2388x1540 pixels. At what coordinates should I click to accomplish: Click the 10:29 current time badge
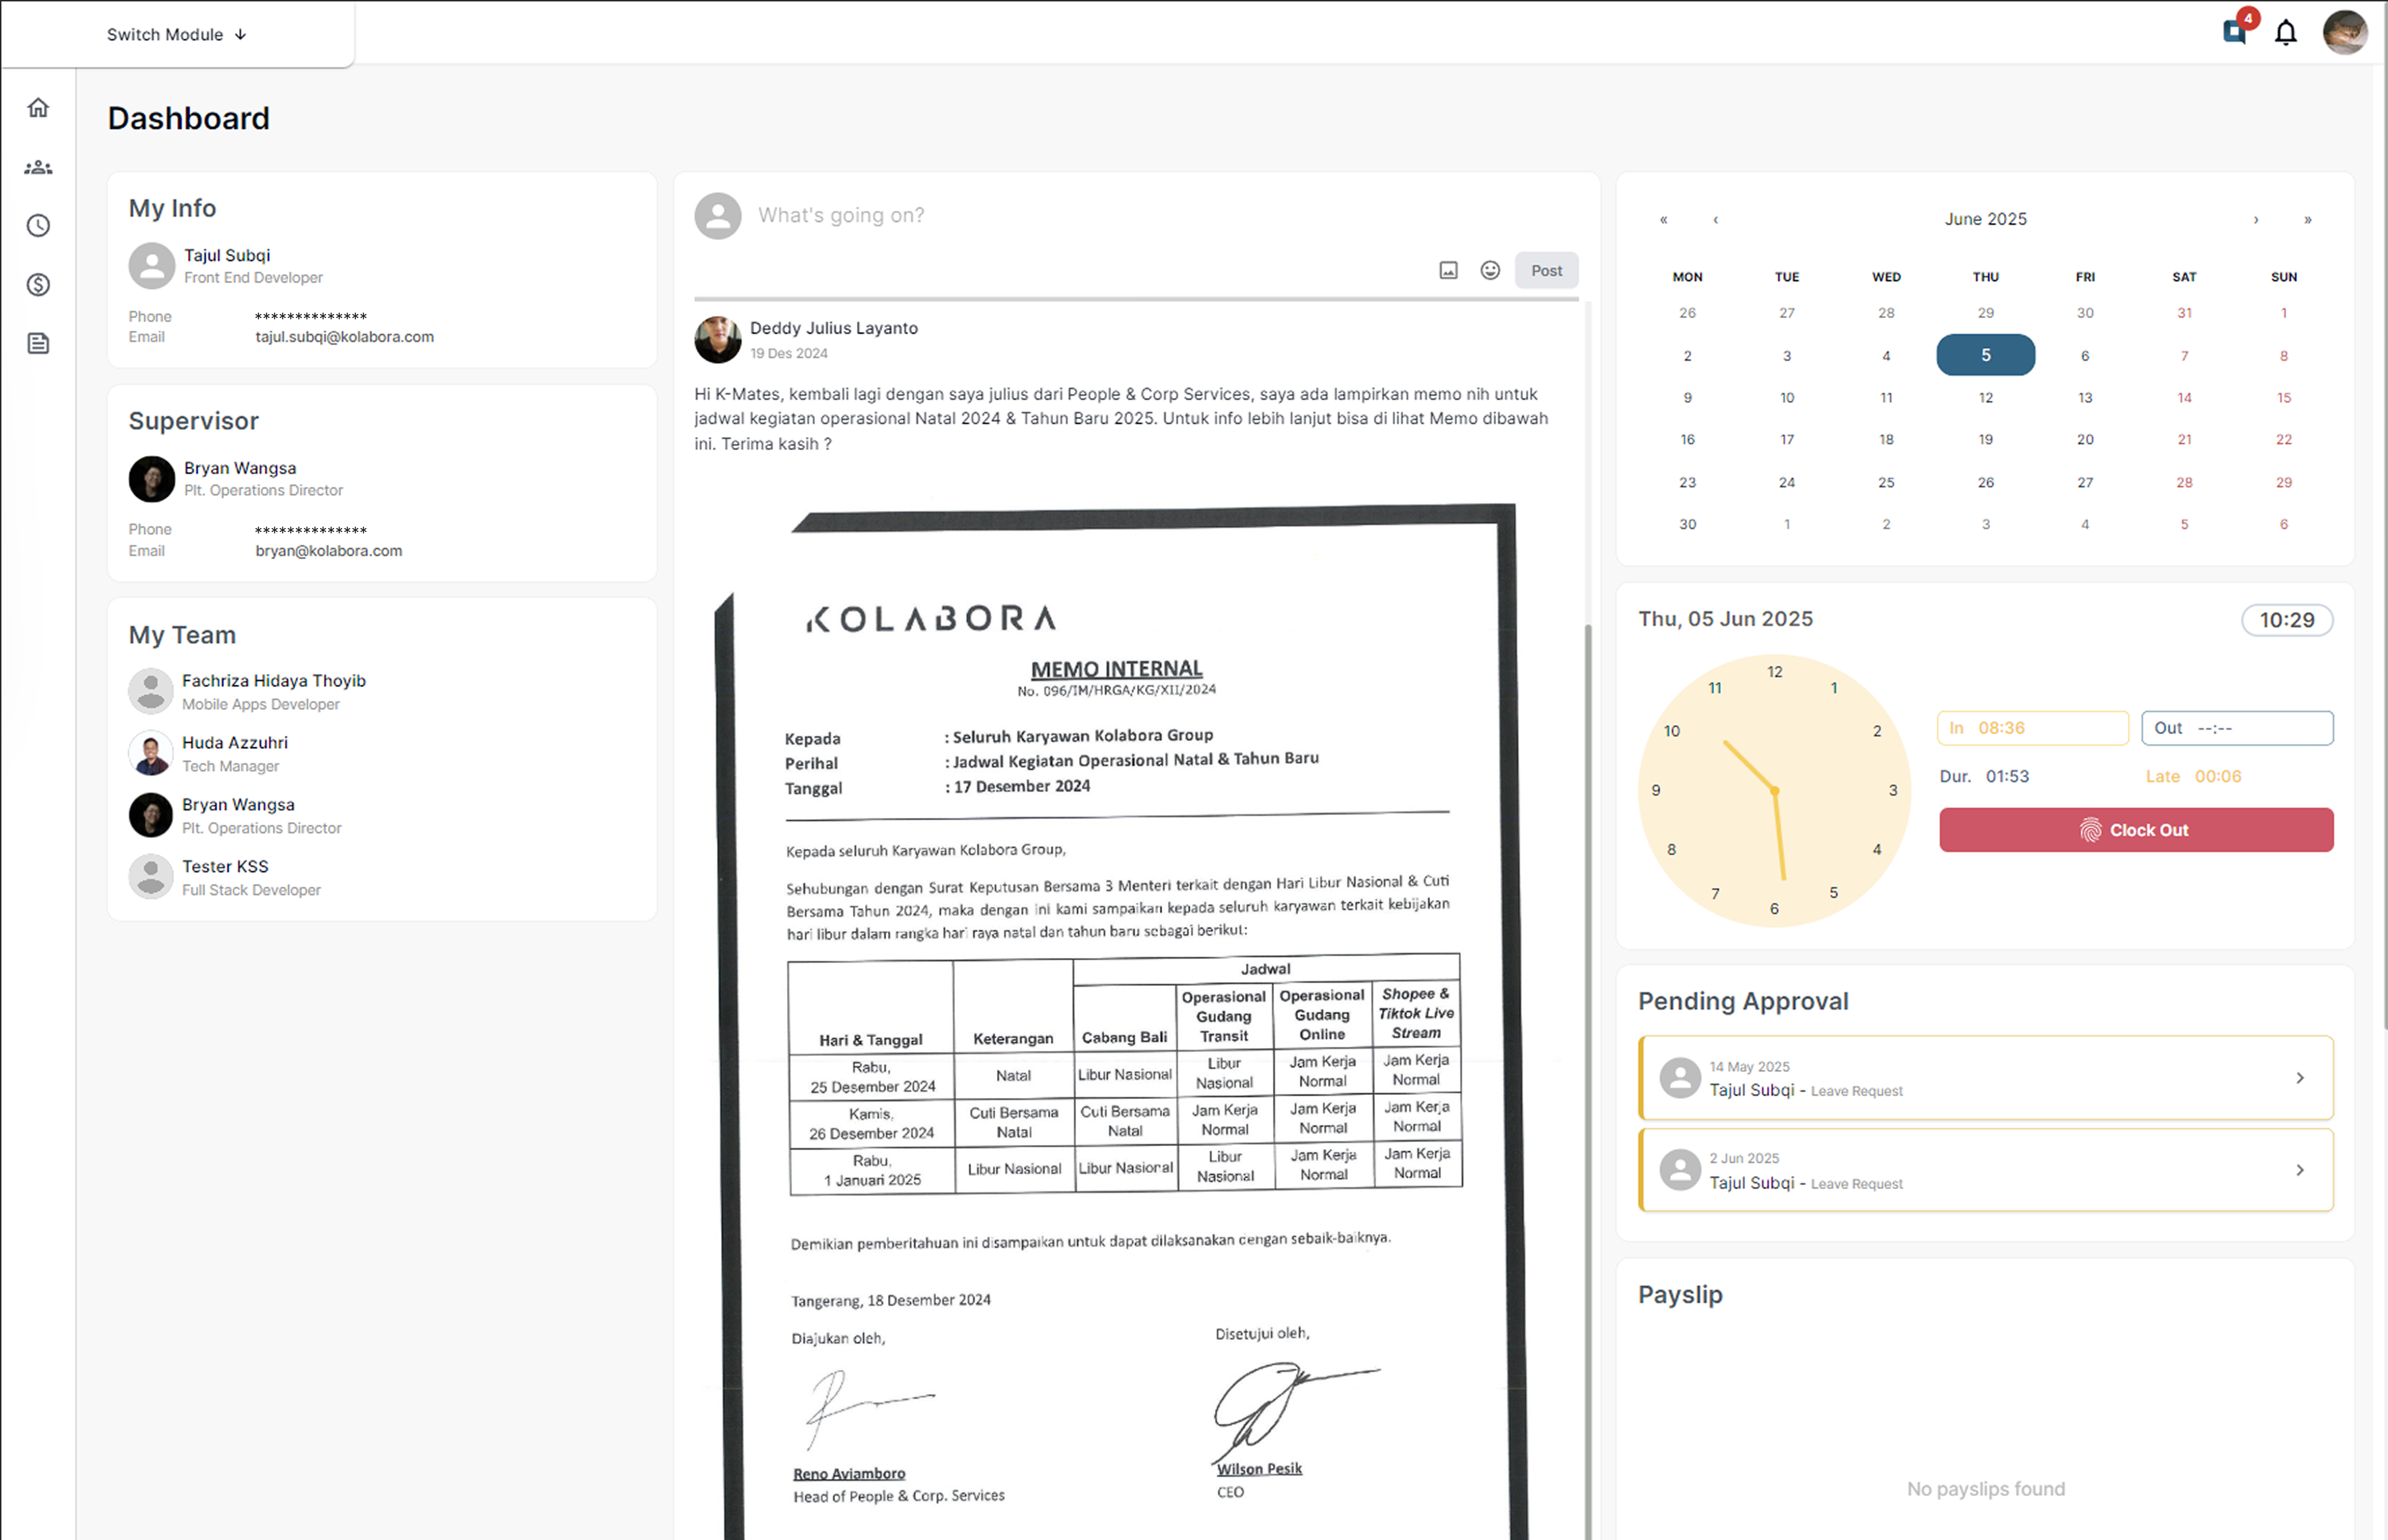2287,620
